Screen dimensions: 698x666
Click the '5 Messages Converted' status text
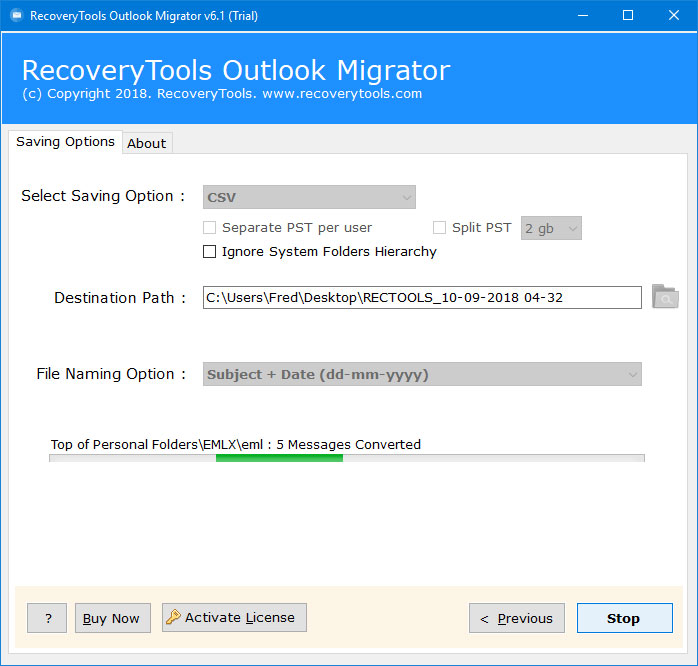(x=349, y=444)
